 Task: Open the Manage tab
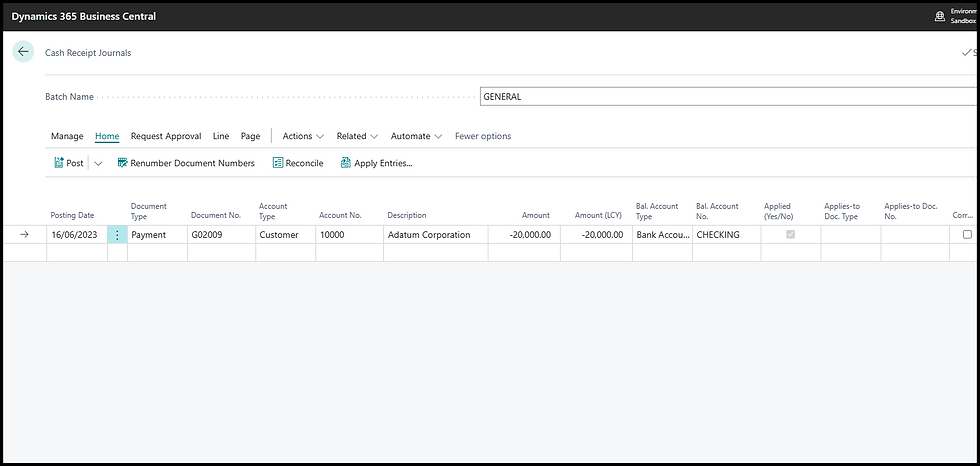(x=67, y=136)
